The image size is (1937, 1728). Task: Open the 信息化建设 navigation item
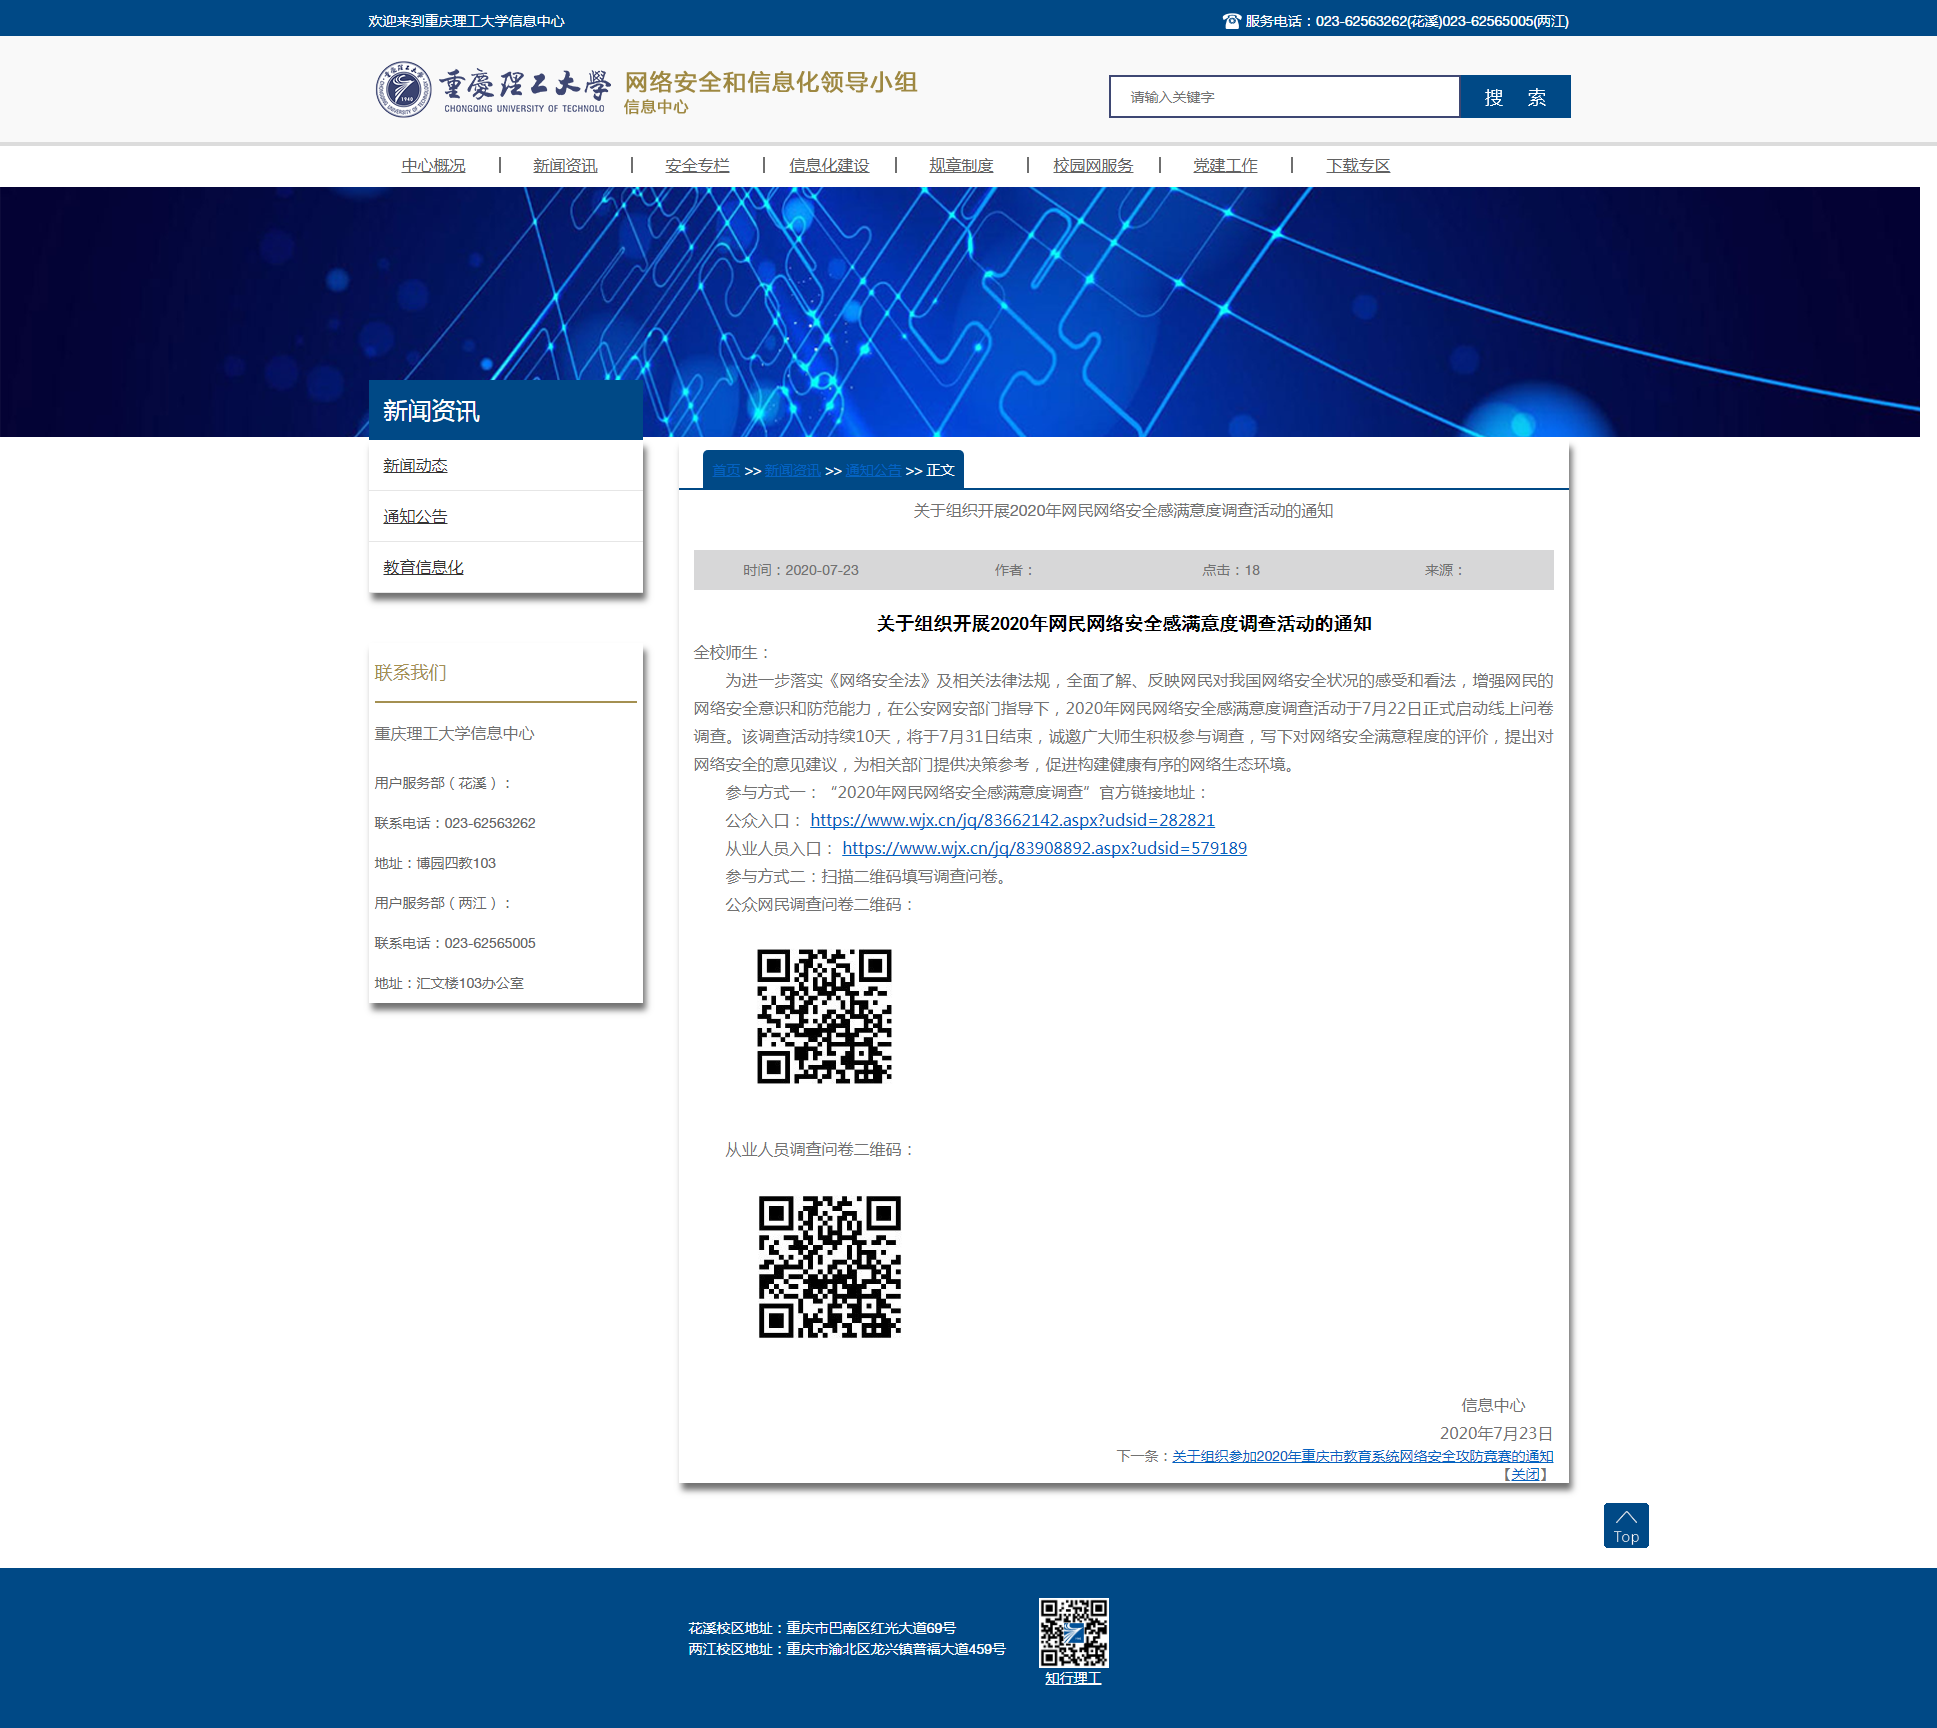[829, 165]
